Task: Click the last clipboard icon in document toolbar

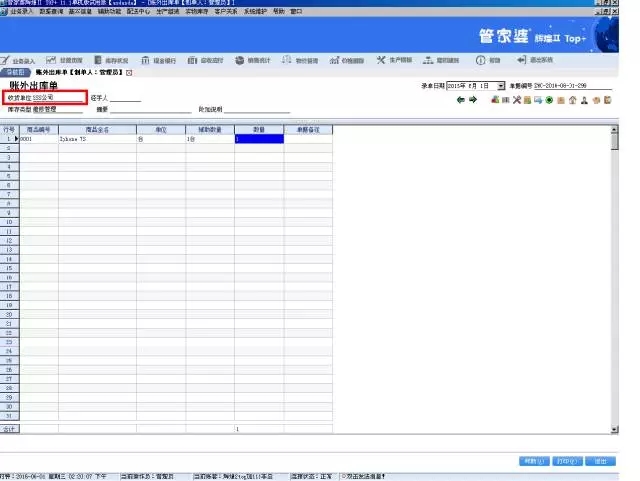Action: pos(608,100)
